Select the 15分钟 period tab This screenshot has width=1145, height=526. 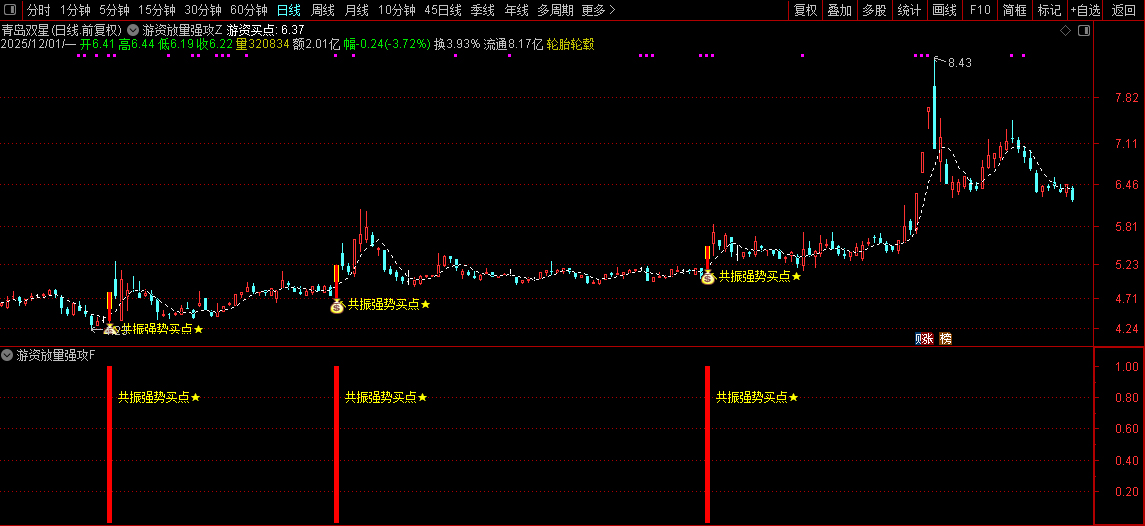coord(156,10)
